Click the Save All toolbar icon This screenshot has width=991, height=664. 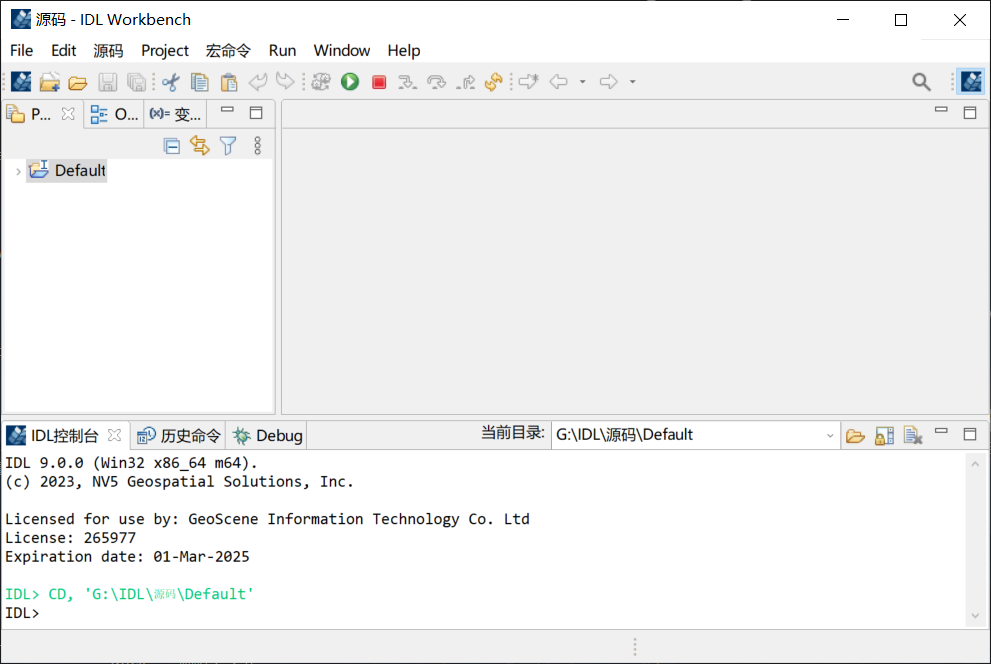click(136, 82)
